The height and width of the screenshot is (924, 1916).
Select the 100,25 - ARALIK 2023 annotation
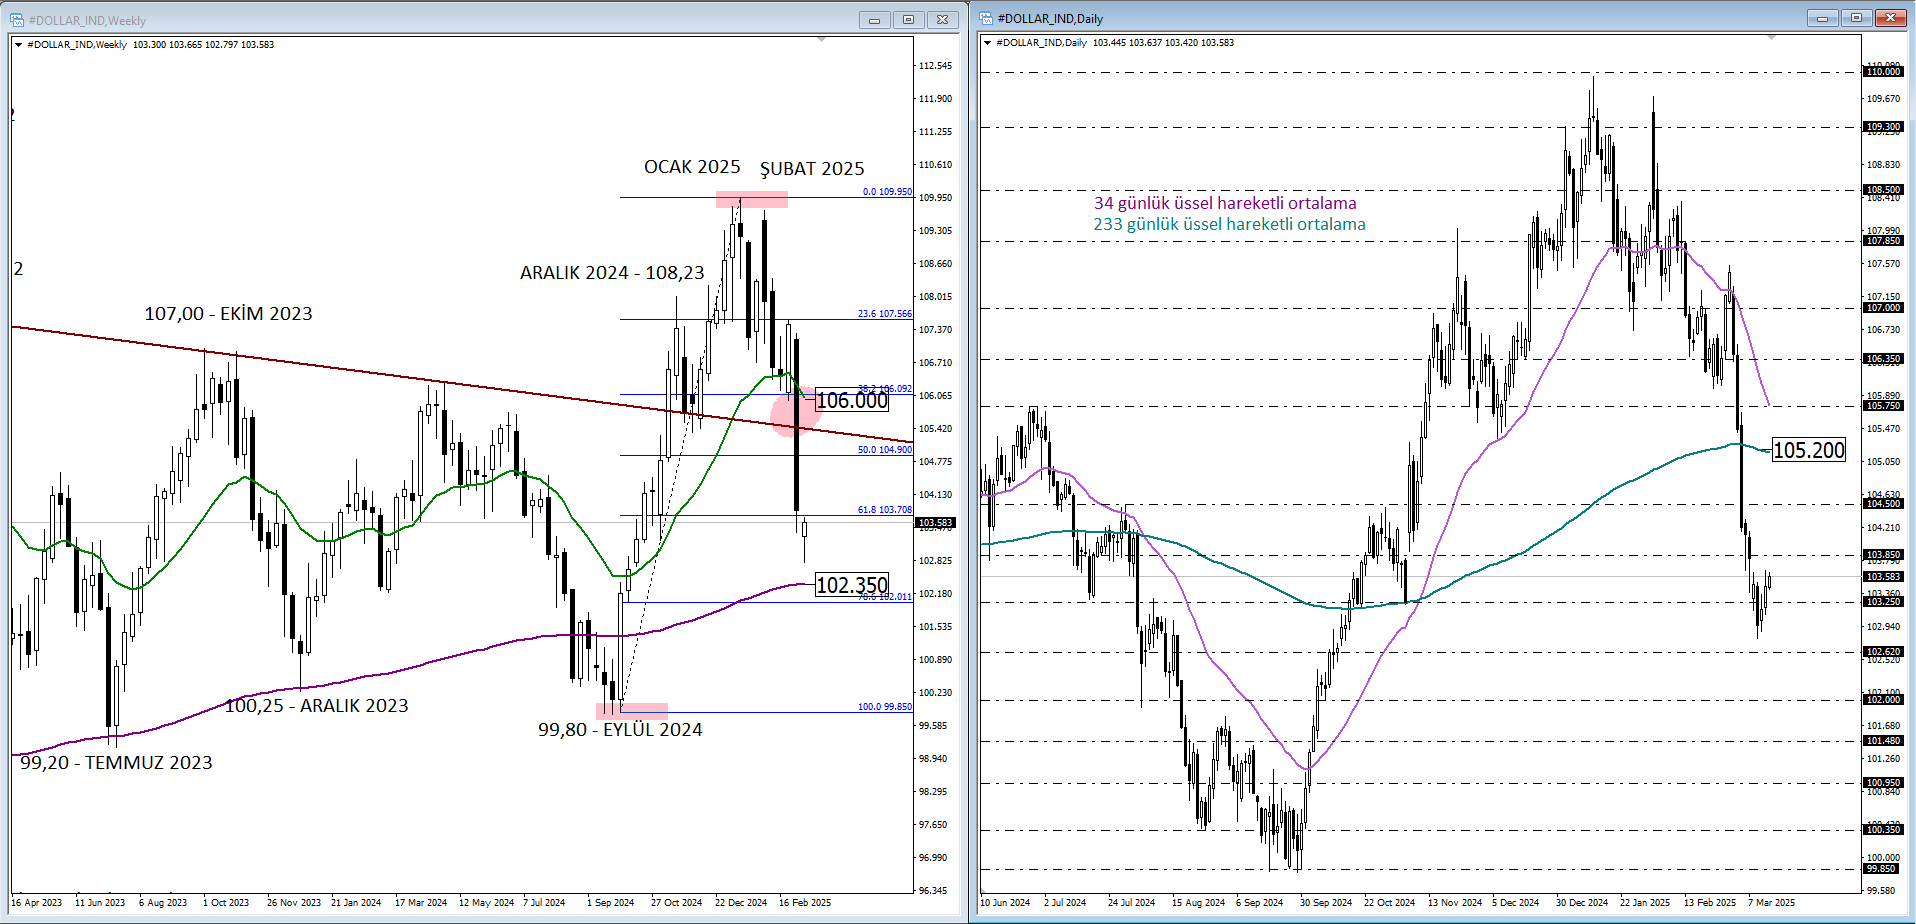[316, 706]
